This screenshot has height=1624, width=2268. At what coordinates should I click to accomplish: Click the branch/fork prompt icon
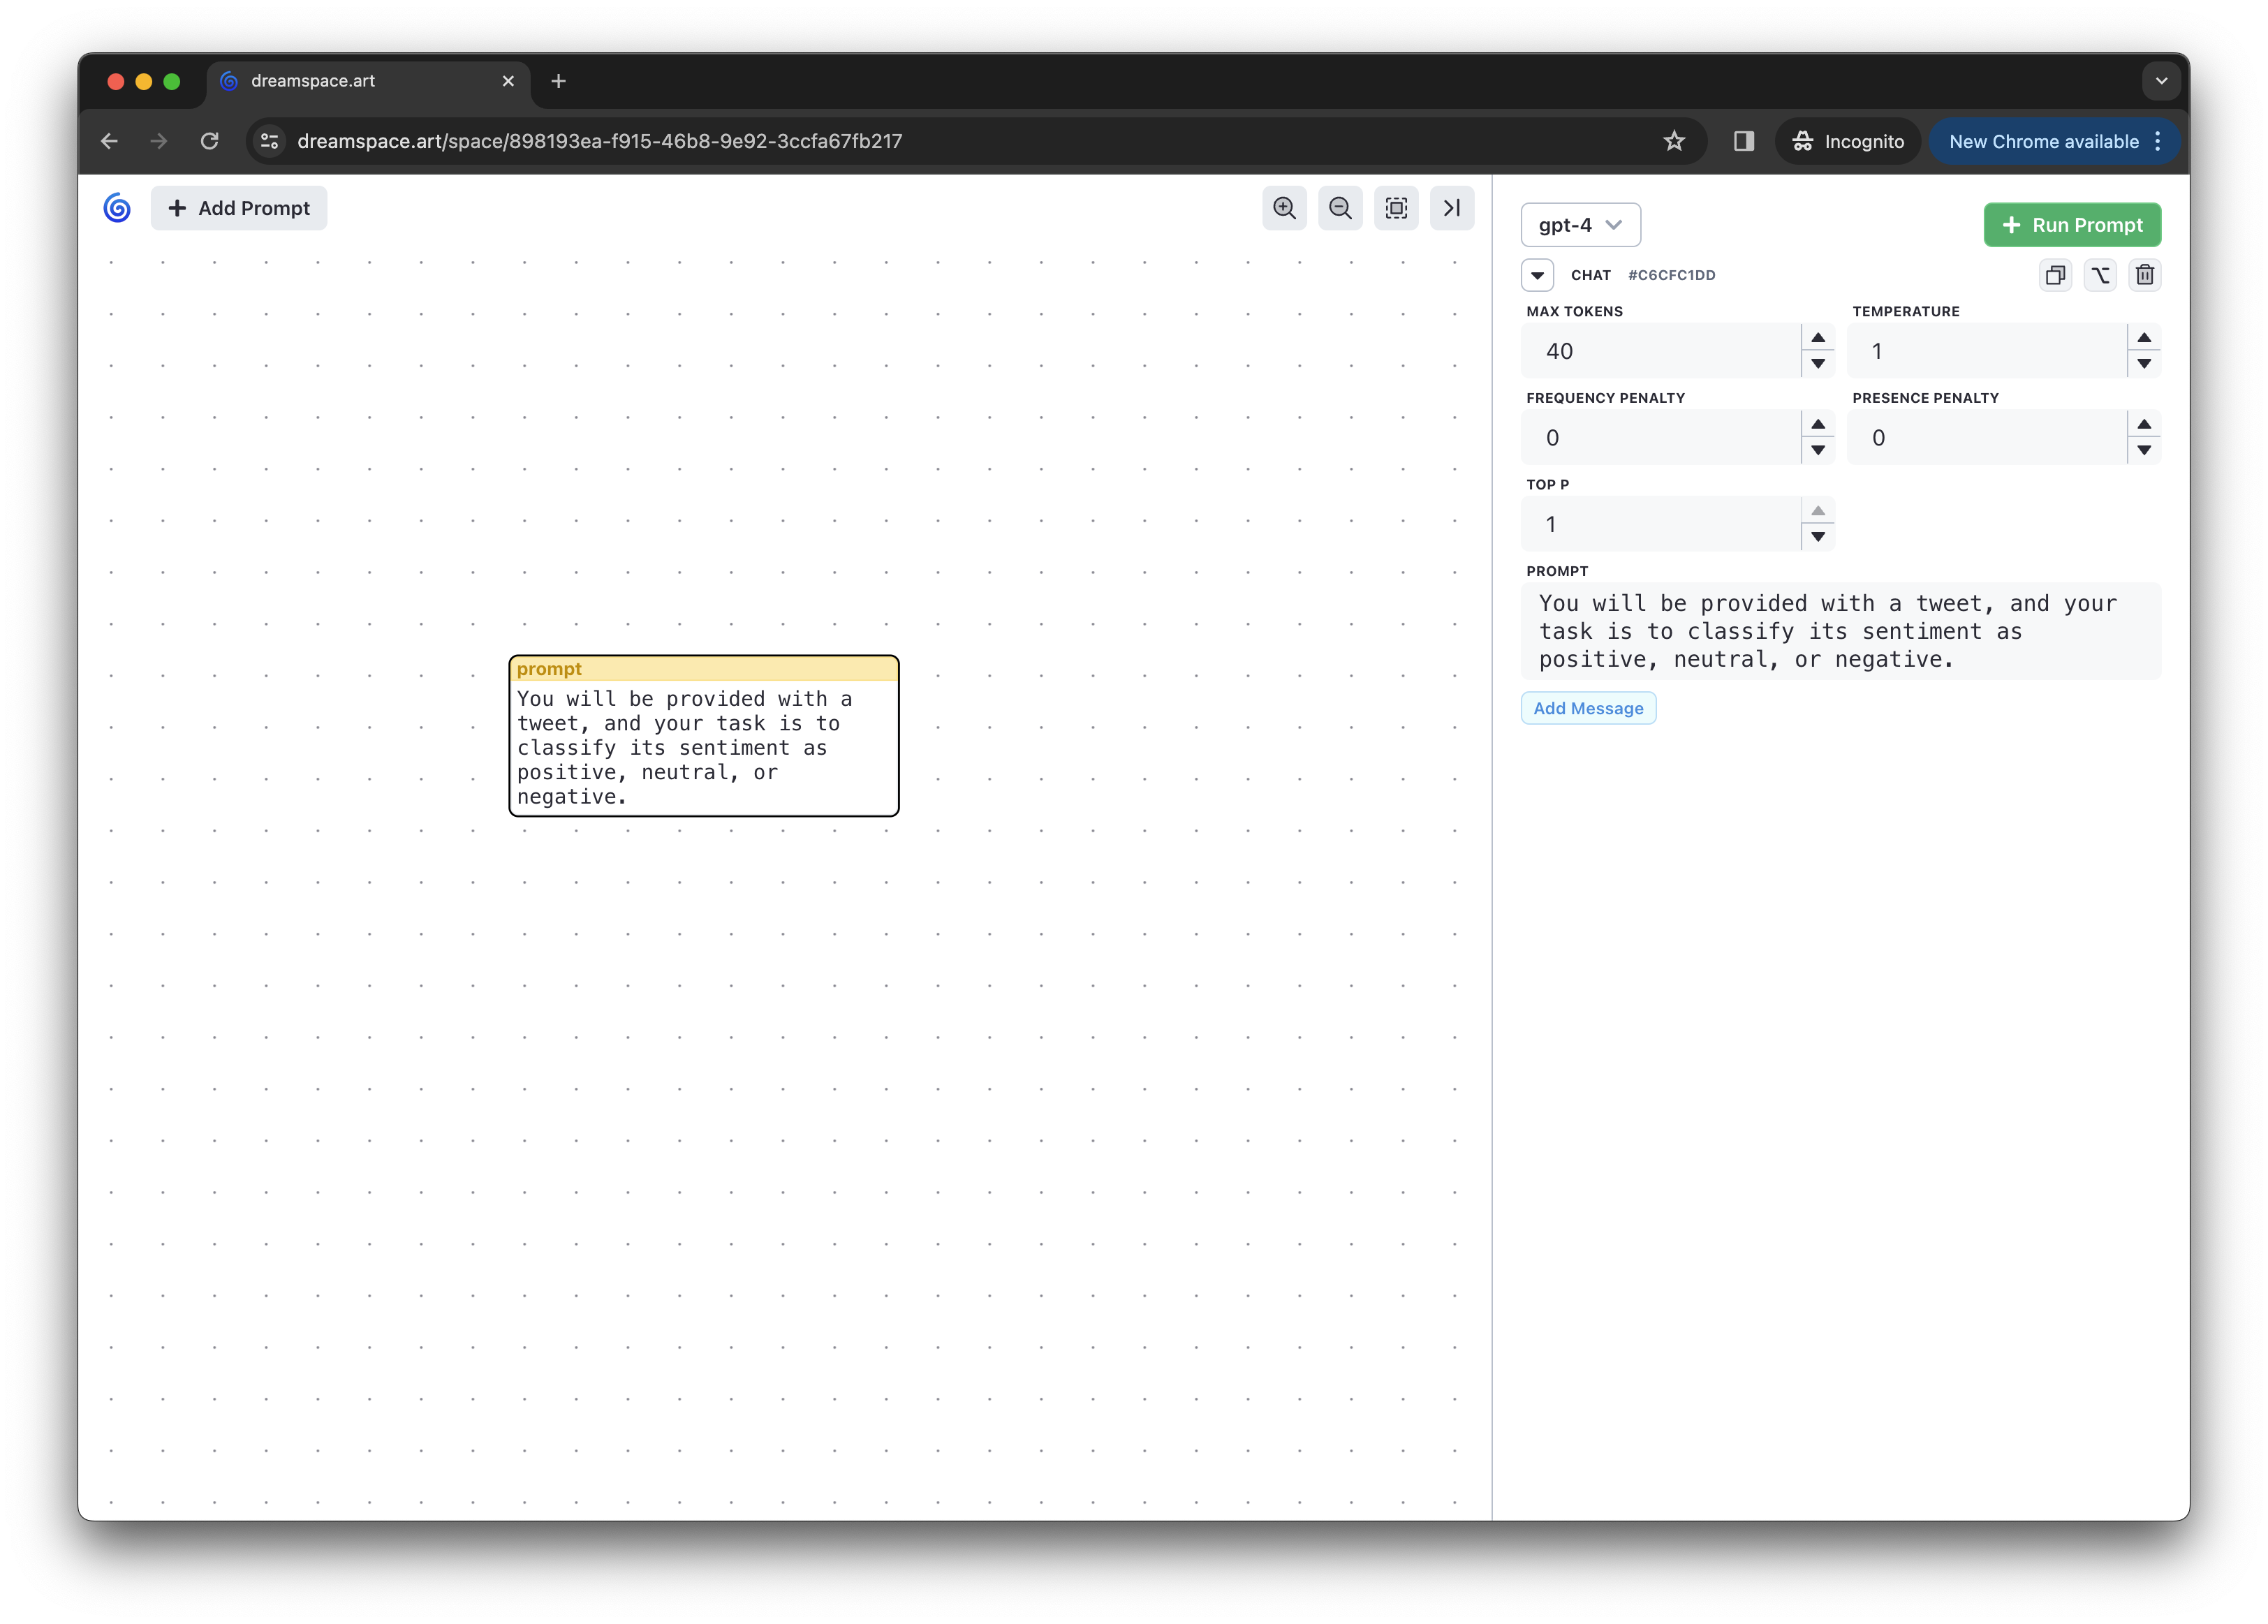click(2100, 275)
